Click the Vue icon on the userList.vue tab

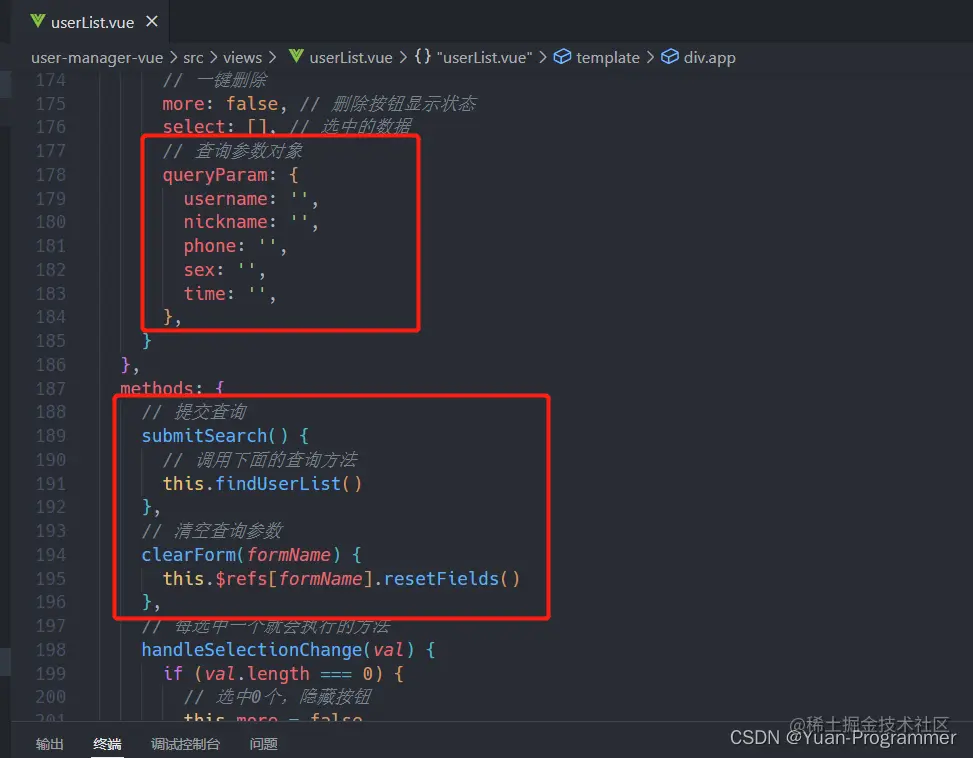(38, 22)
